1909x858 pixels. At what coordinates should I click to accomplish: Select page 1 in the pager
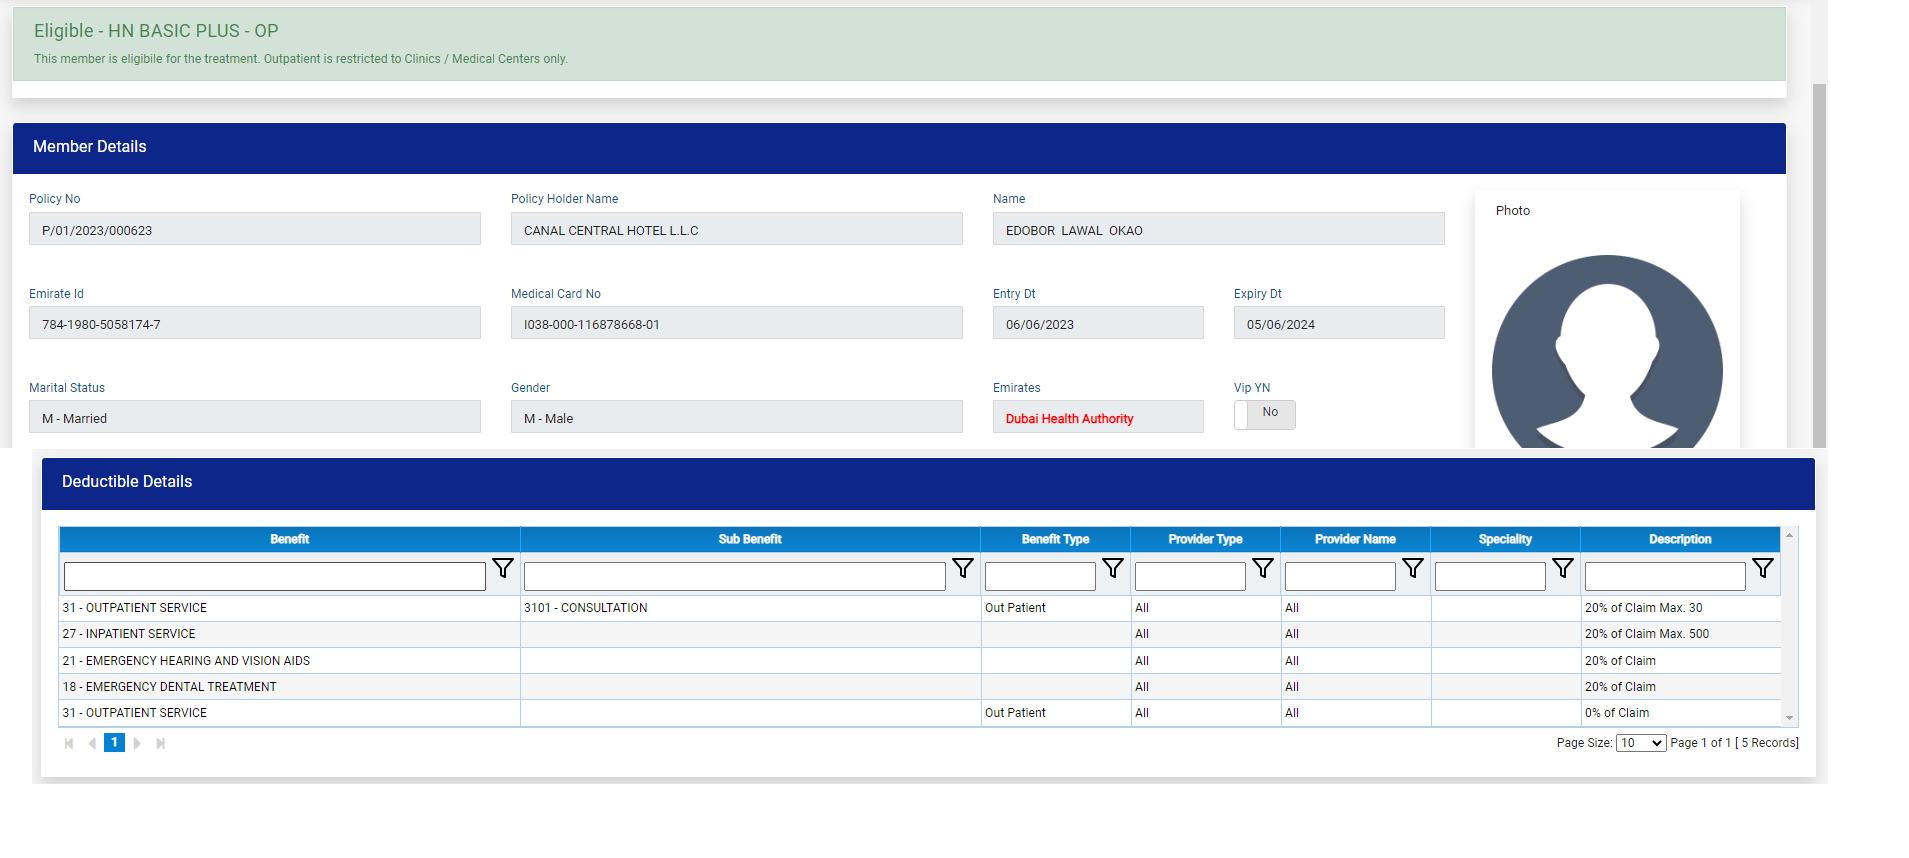click(x=114, y=742)
